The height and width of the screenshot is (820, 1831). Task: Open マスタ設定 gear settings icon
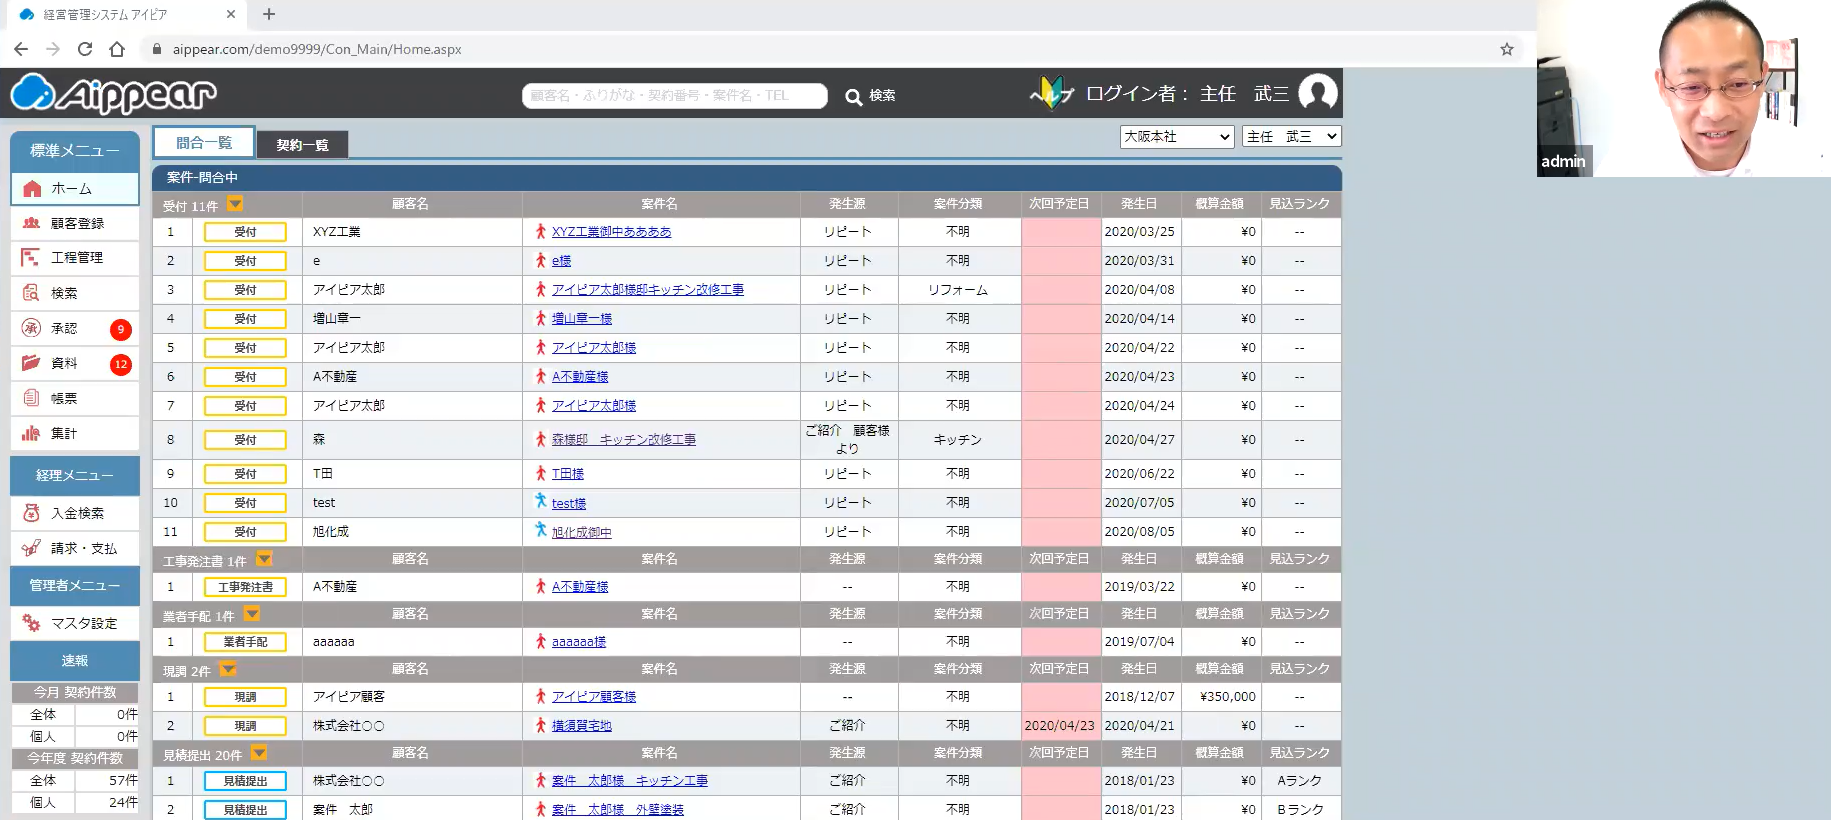(32, 623)
